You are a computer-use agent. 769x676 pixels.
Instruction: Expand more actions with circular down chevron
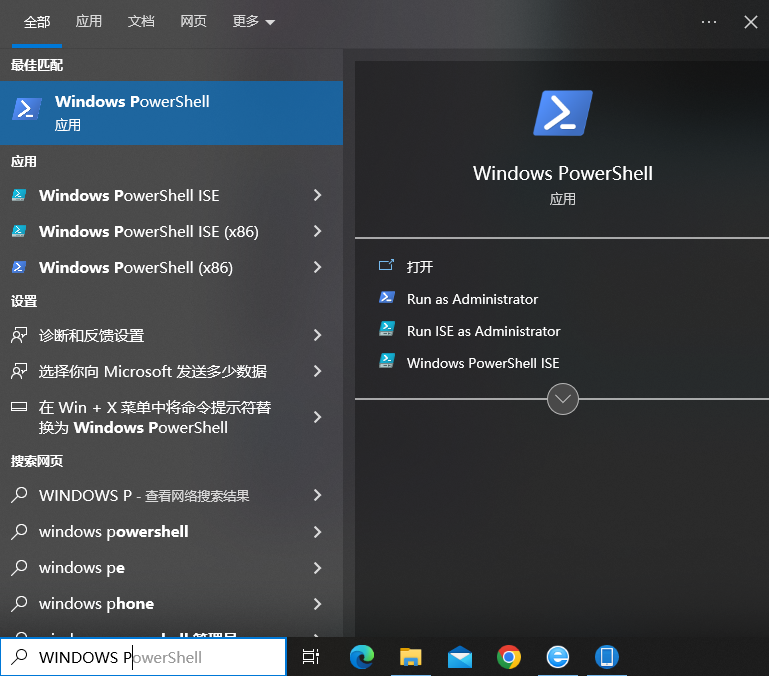pos(563,399)
